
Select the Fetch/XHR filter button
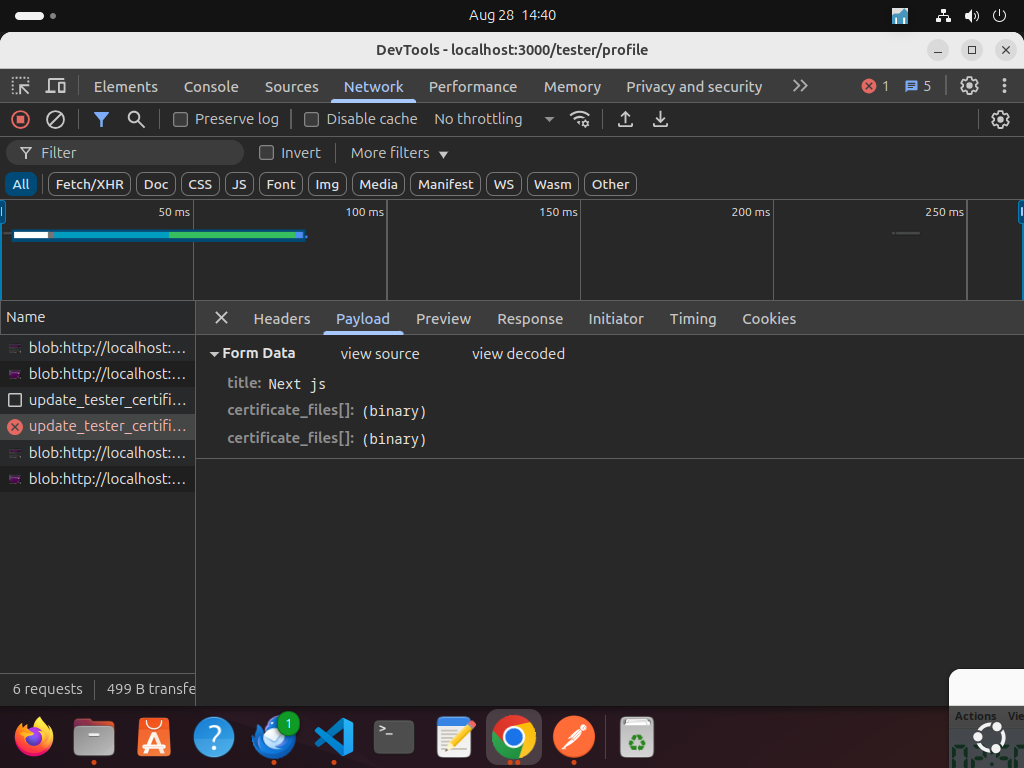coord(89,184)
